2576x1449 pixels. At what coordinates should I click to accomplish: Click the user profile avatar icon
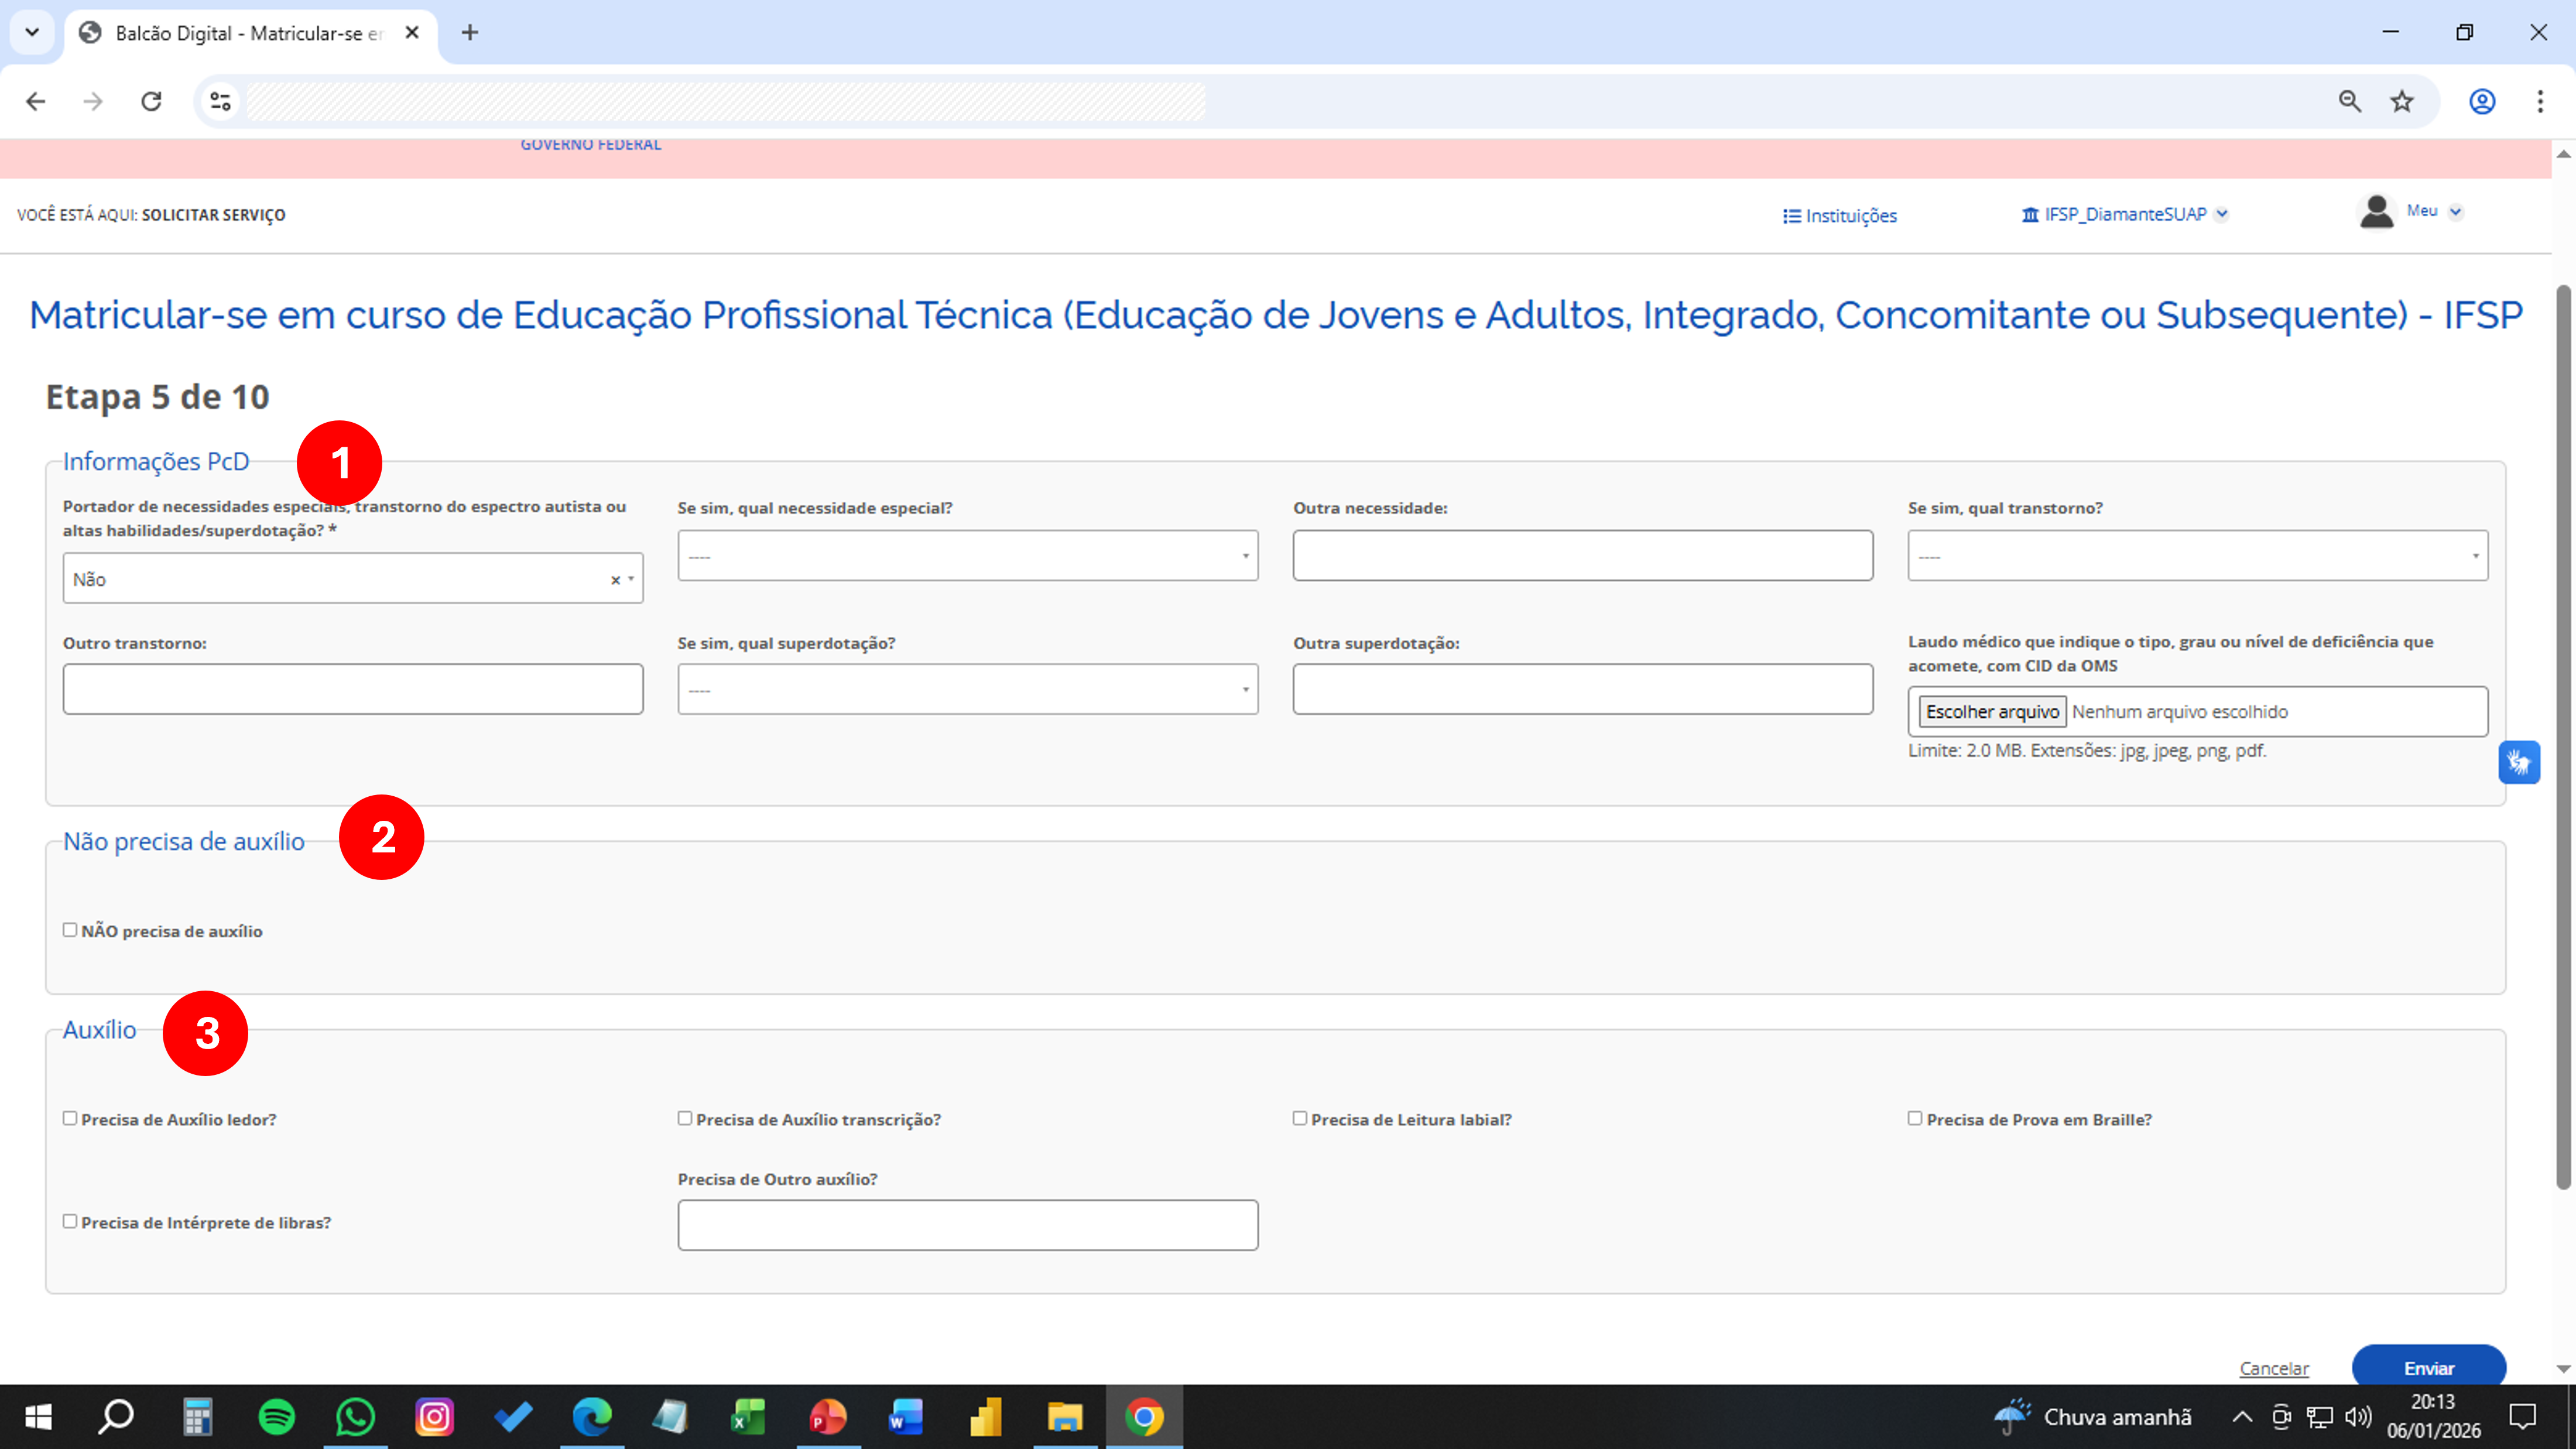pos(2376,212)
